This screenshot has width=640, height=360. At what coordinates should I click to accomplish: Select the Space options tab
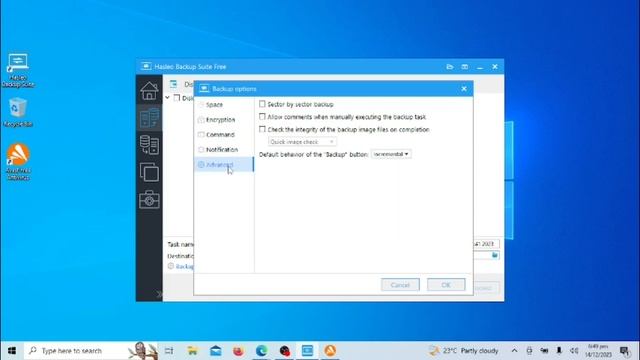[x=224, y=104]
